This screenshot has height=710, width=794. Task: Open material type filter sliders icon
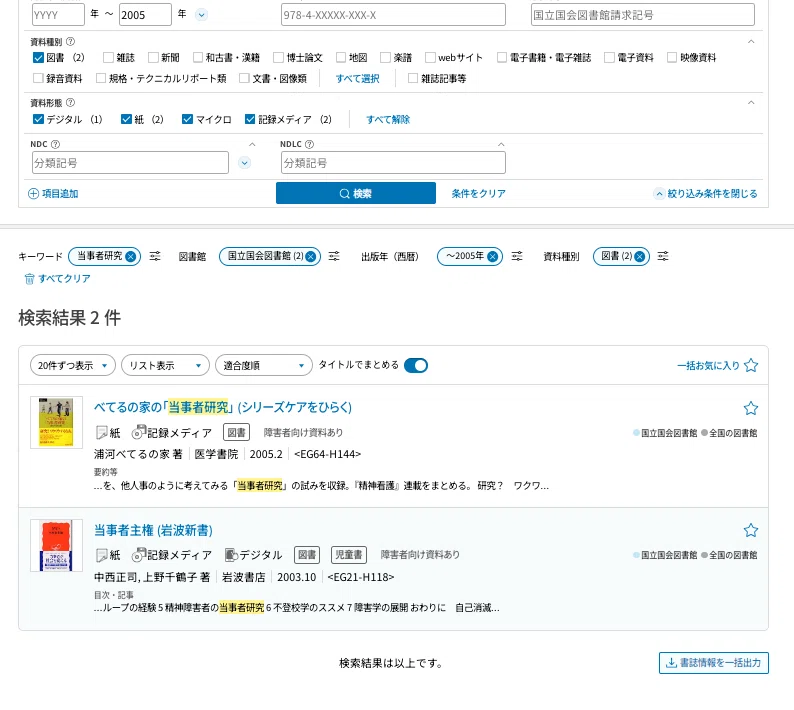[x=663, y=256]
